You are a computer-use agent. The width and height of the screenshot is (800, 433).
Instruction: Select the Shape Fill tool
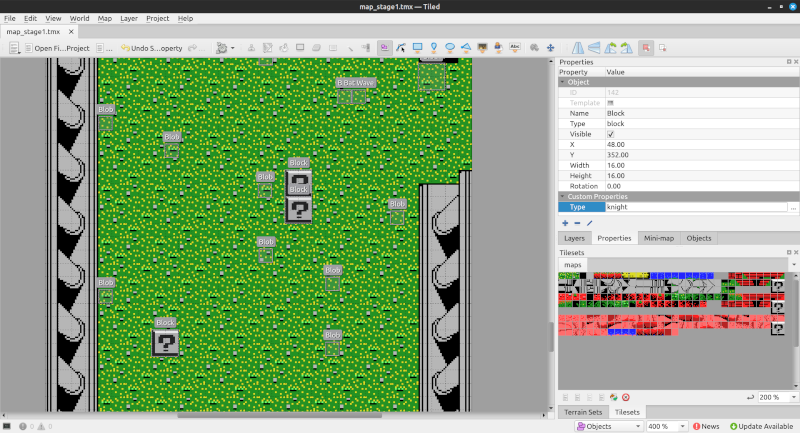click(x=300, y=48)
